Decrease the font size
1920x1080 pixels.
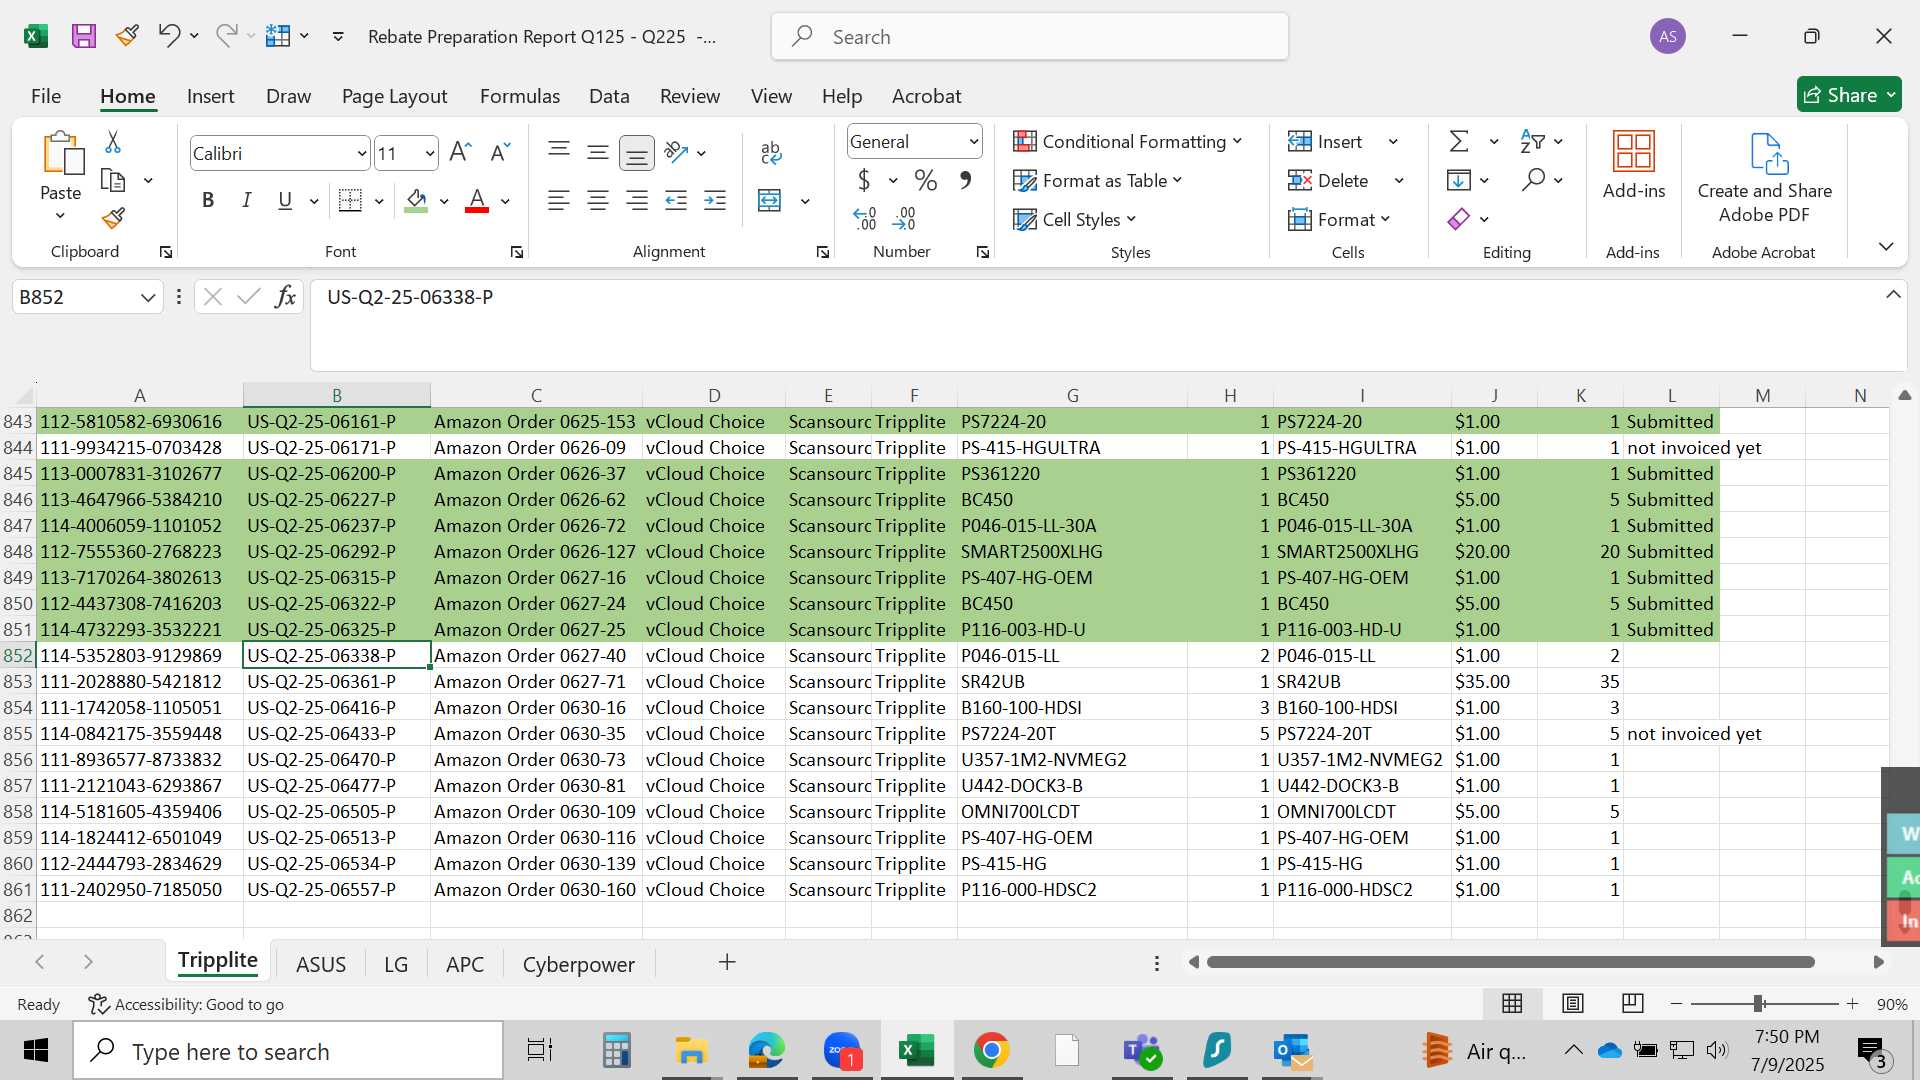[500, 153]
